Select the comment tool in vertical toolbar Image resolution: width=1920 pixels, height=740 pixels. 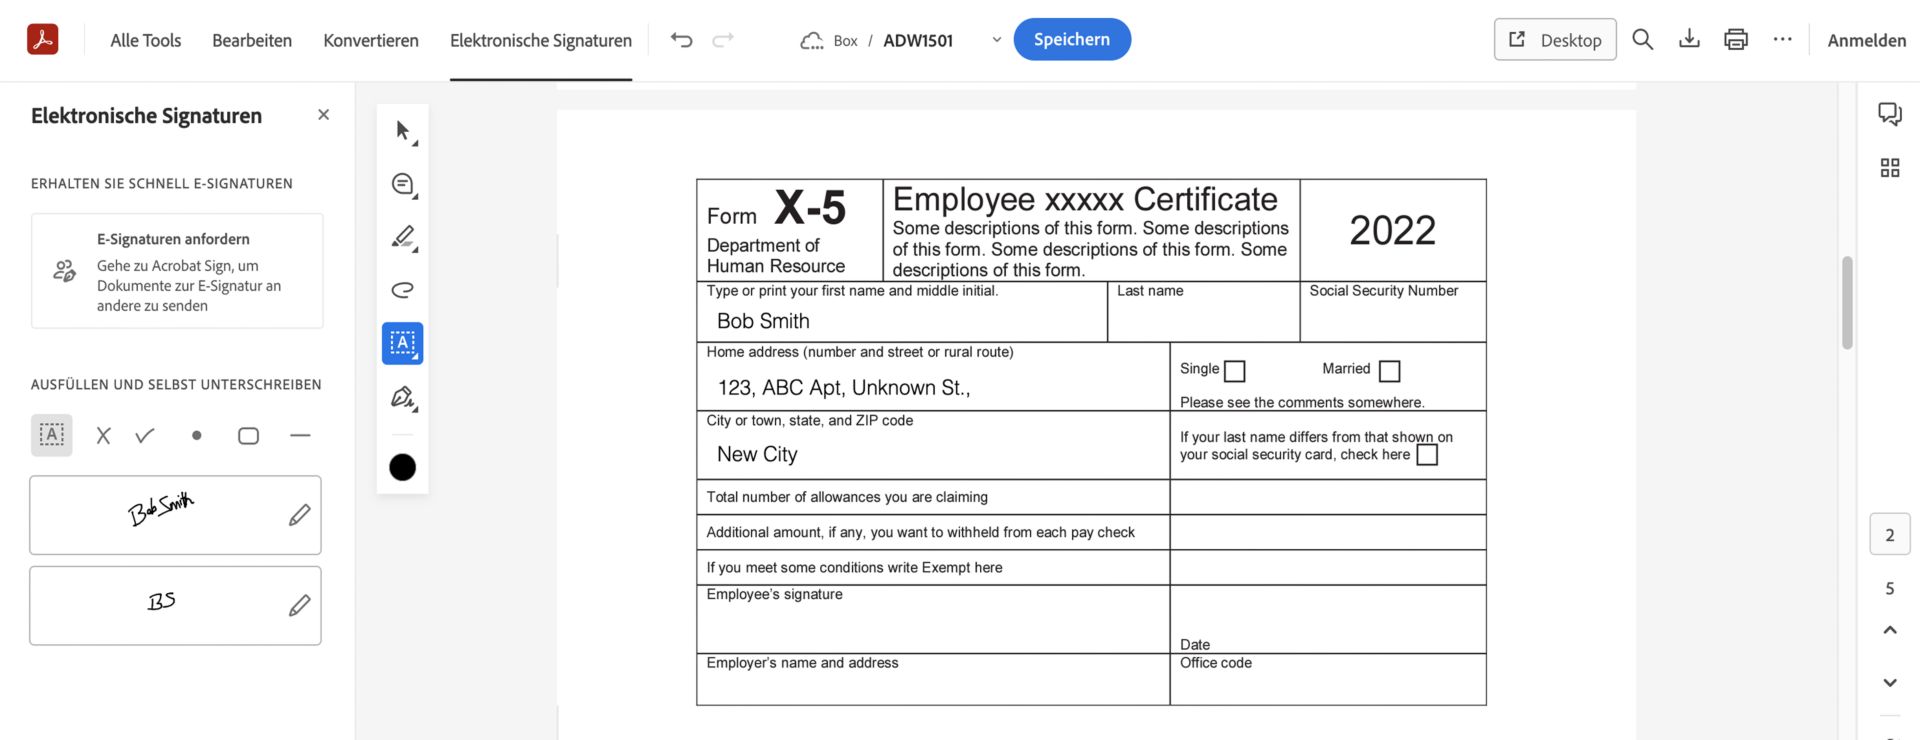tap(403, 184)
